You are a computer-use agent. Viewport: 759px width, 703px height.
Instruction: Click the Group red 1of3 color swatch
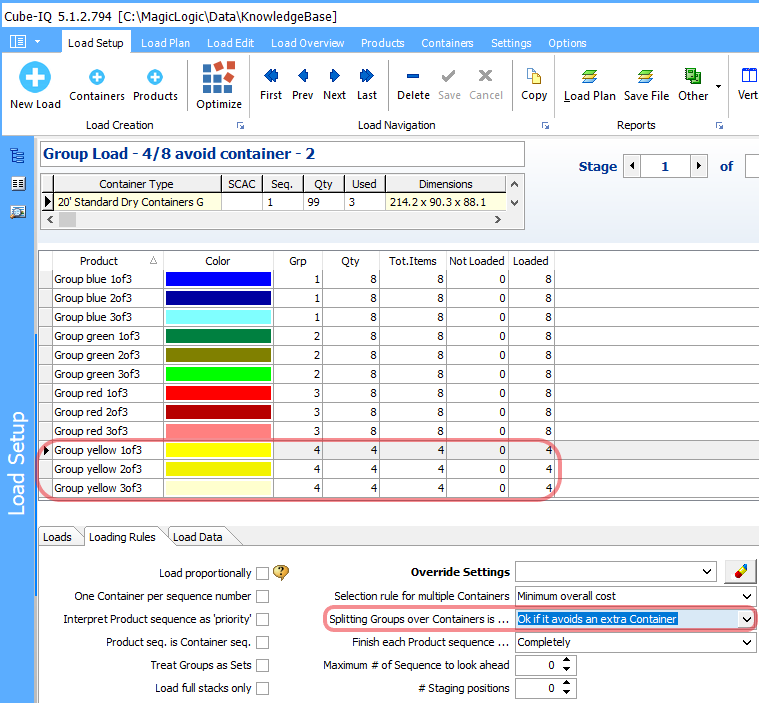point(218,393)
